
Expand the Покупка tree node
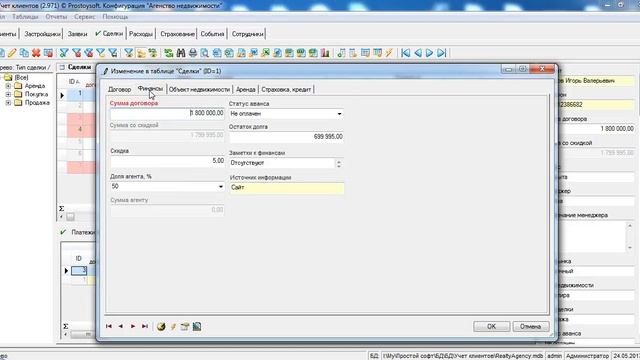8,94
